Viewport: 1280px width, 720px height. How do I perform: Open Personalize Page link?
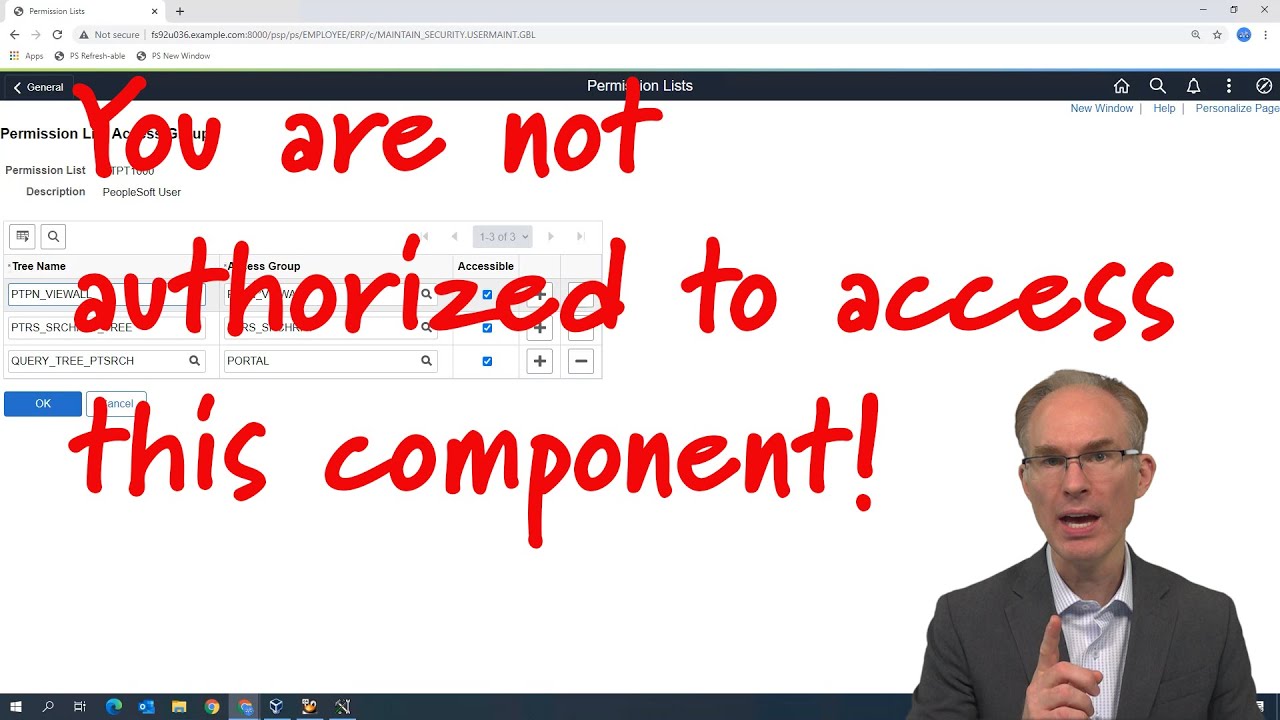point(1237,108)
